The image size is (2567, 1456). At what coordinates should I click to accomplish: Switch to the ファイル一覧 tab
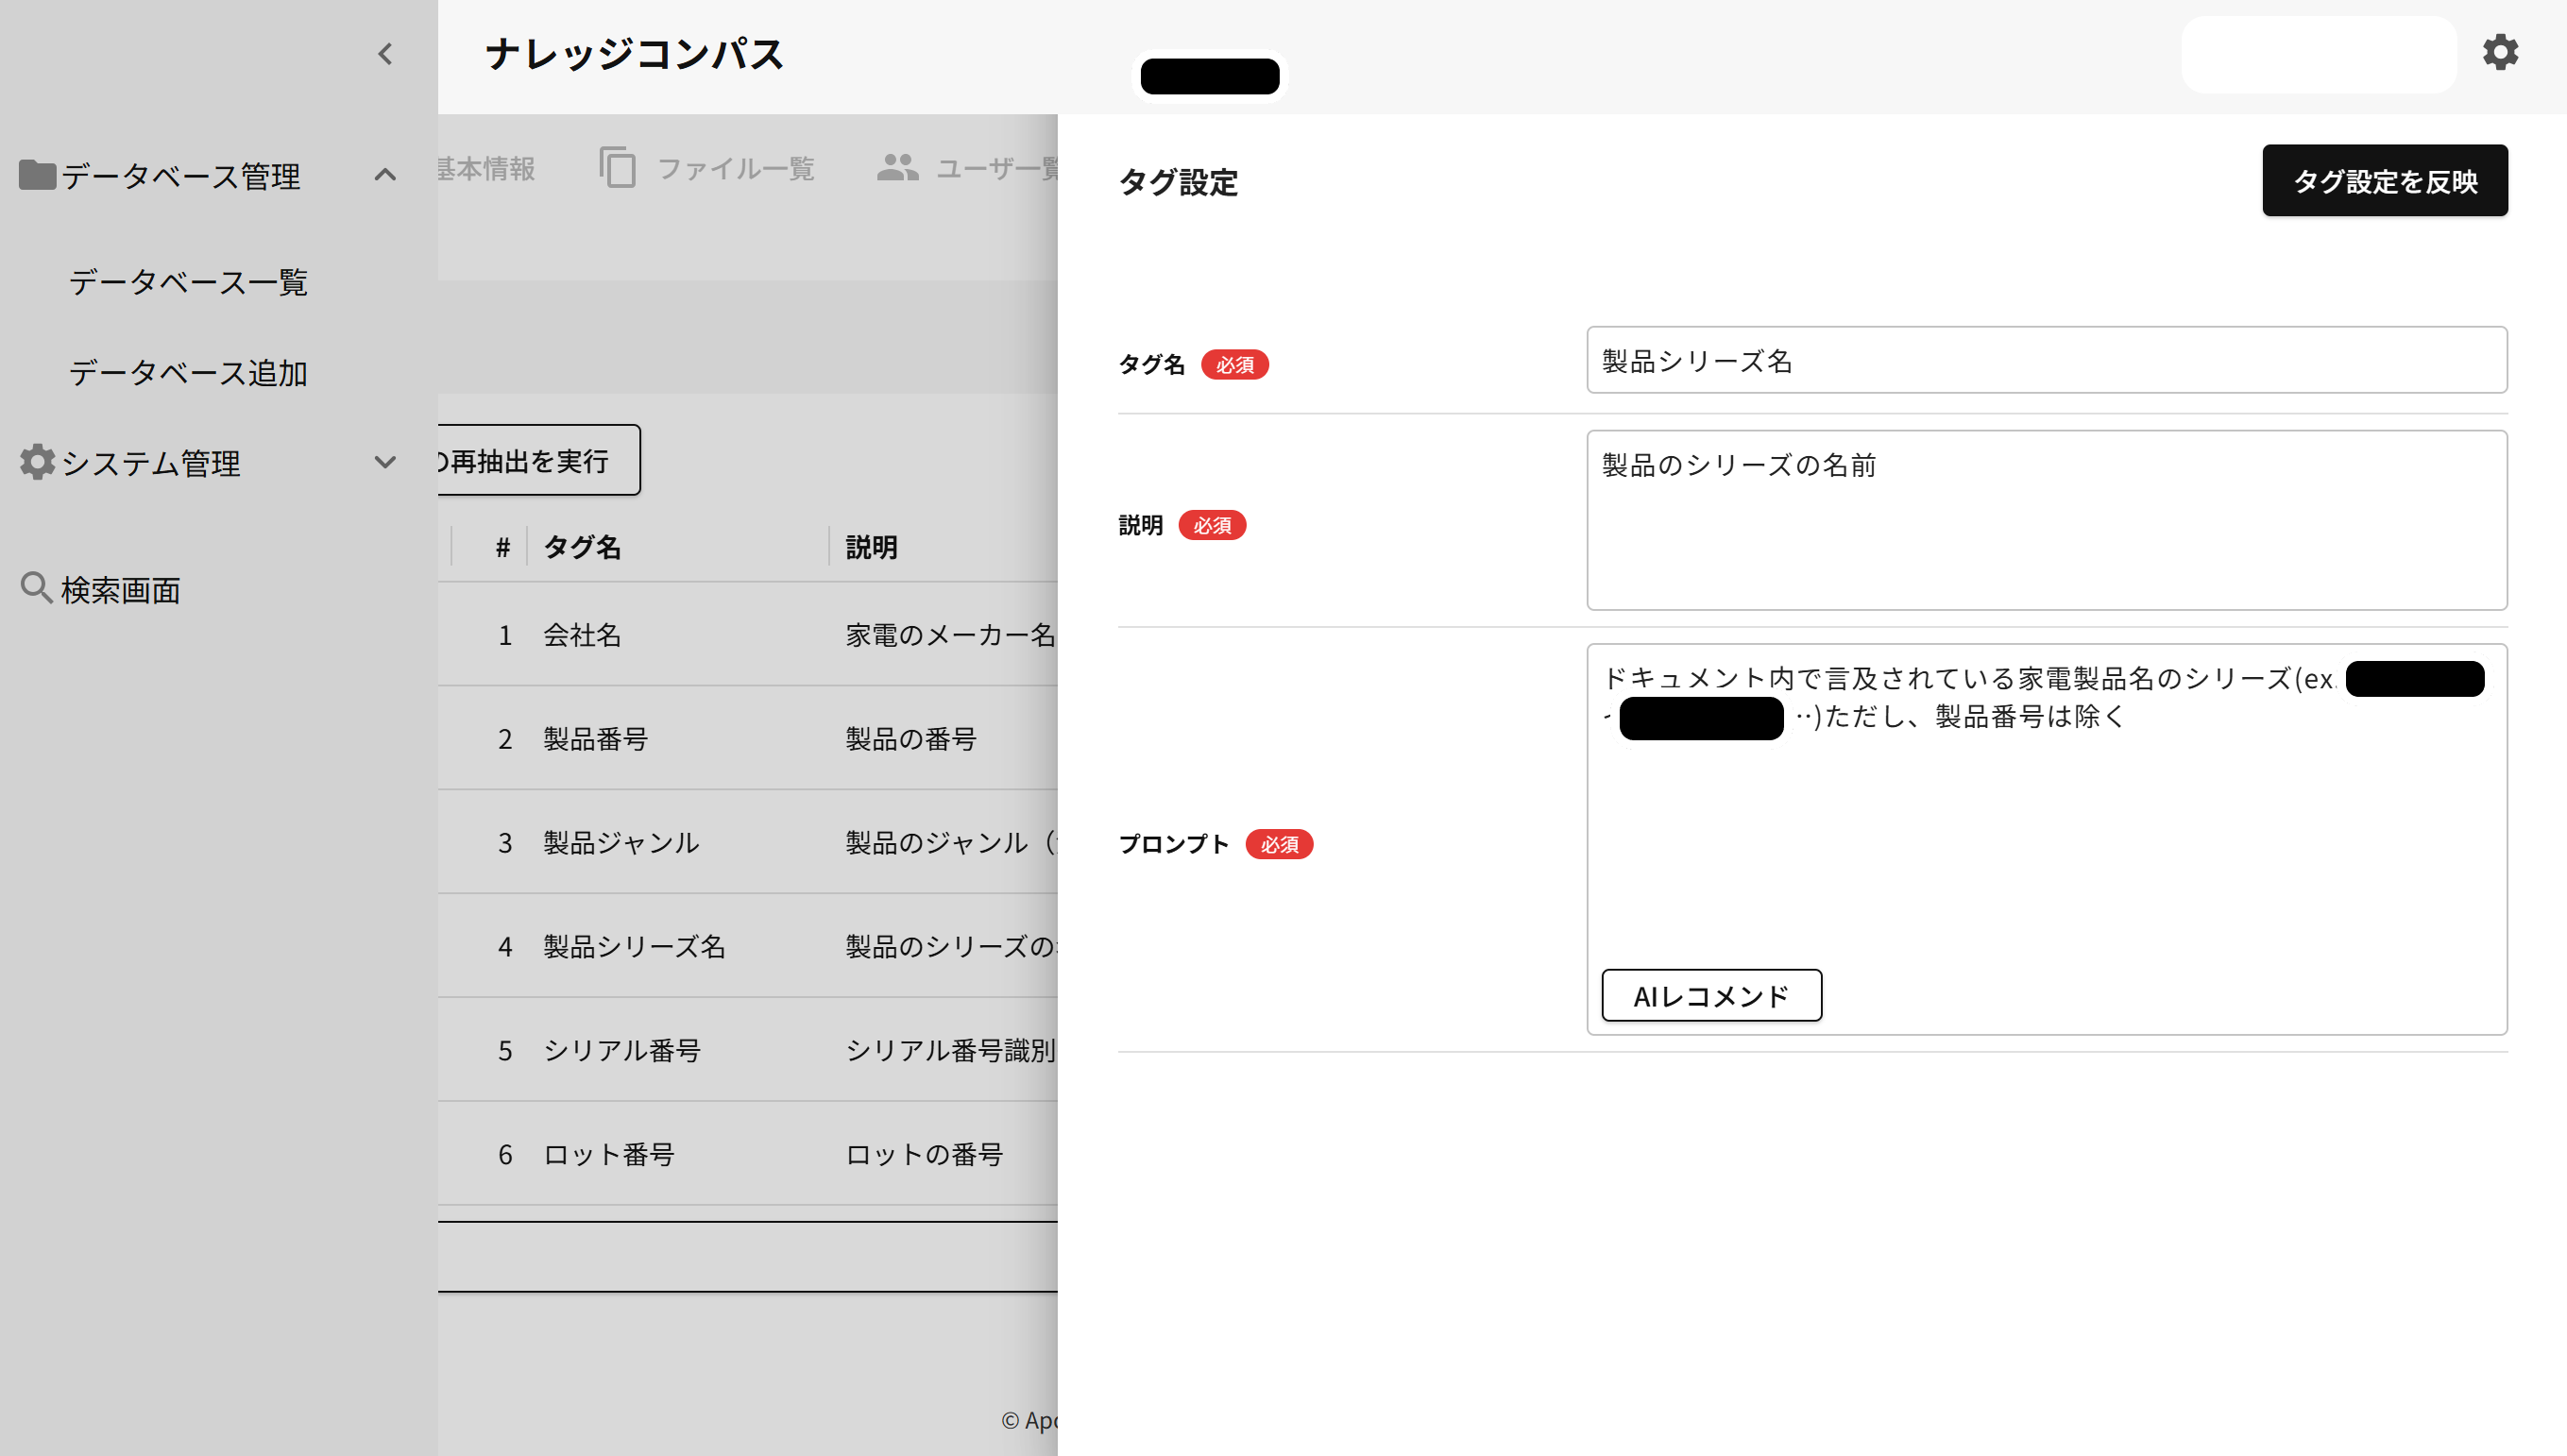pos(735,168)
